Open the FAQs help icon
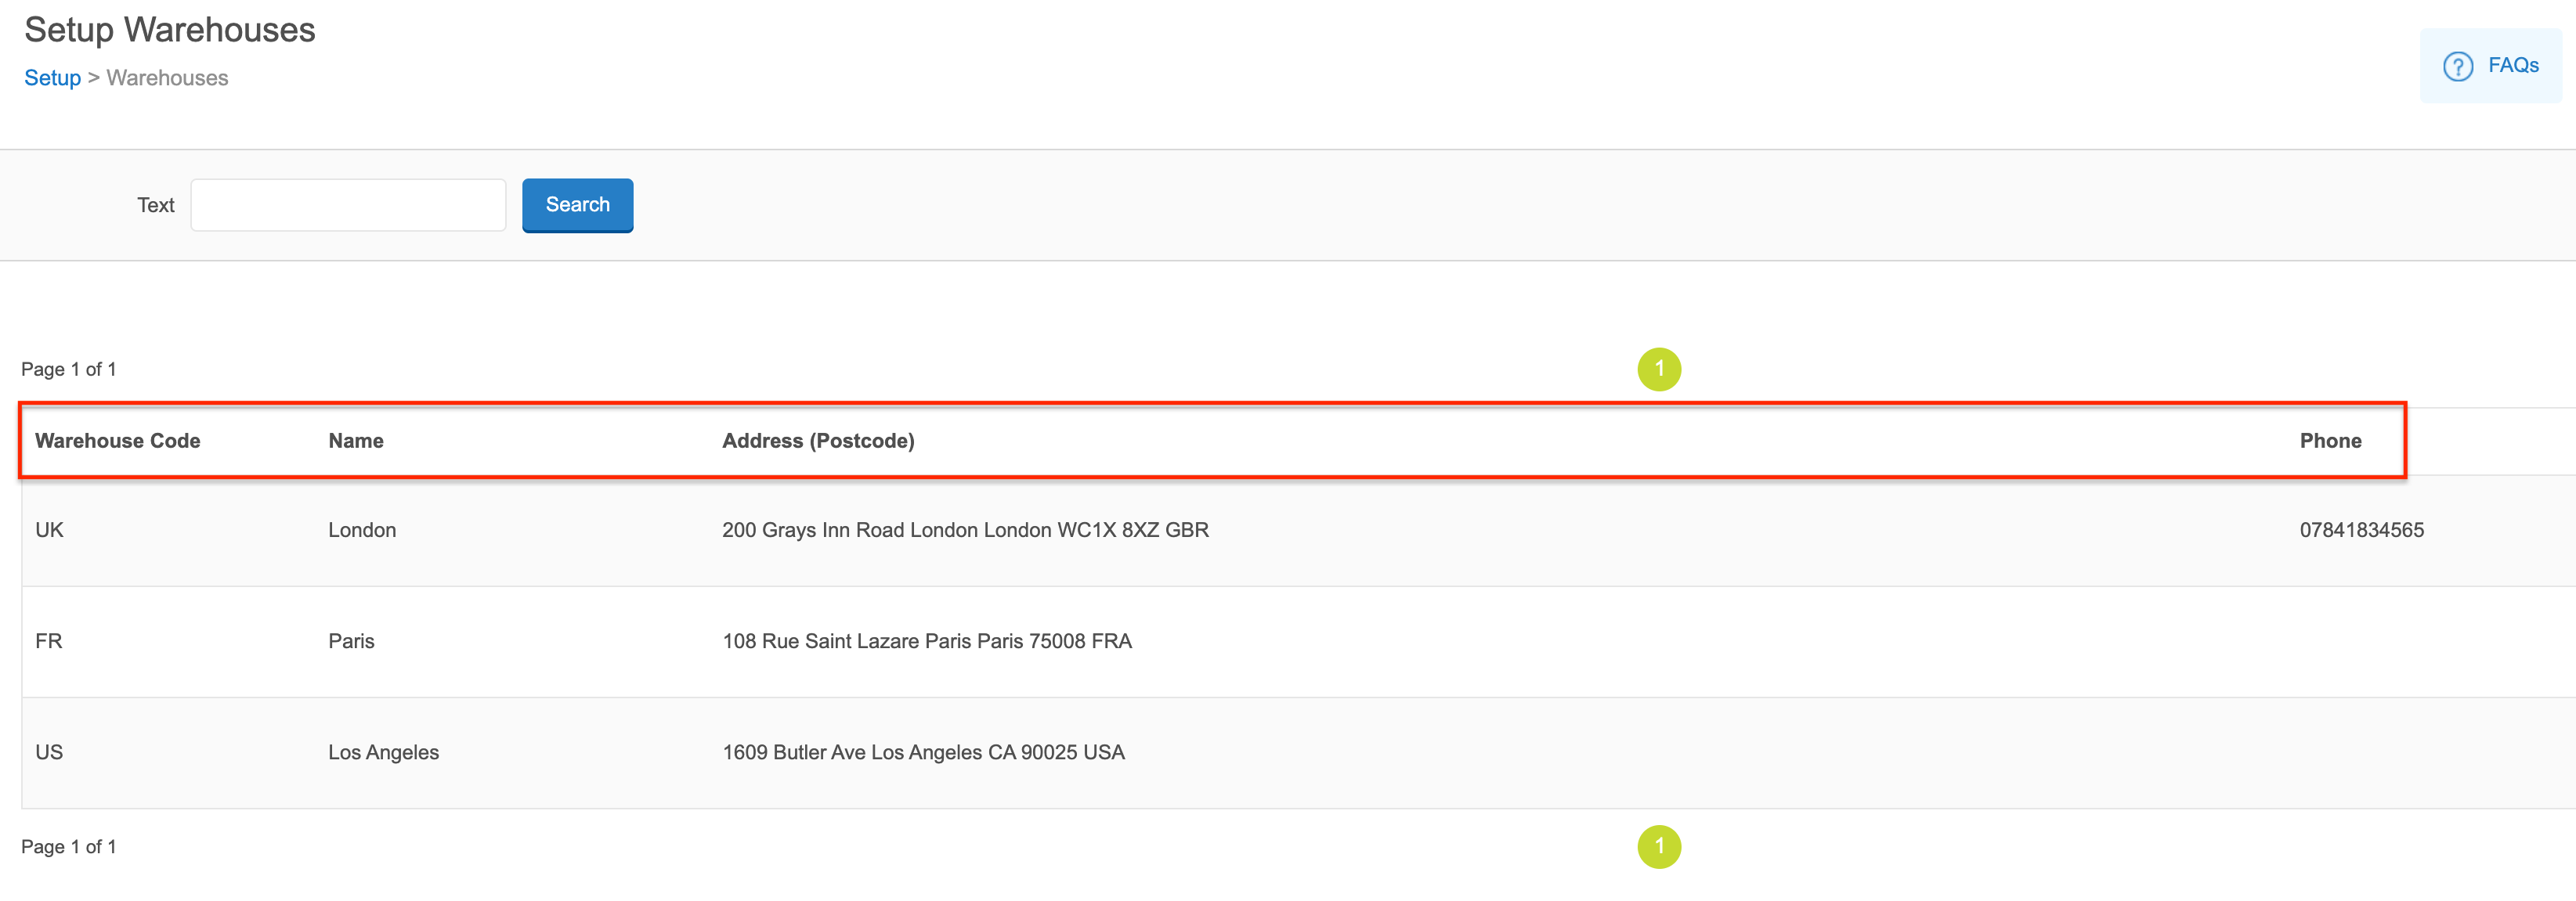The image size is (2576, 901). [2457, 66]
